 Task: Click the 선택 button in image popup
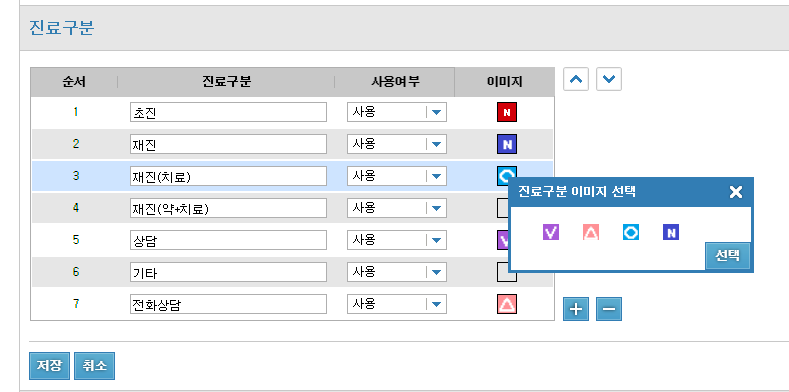click(x=728, y=256)
